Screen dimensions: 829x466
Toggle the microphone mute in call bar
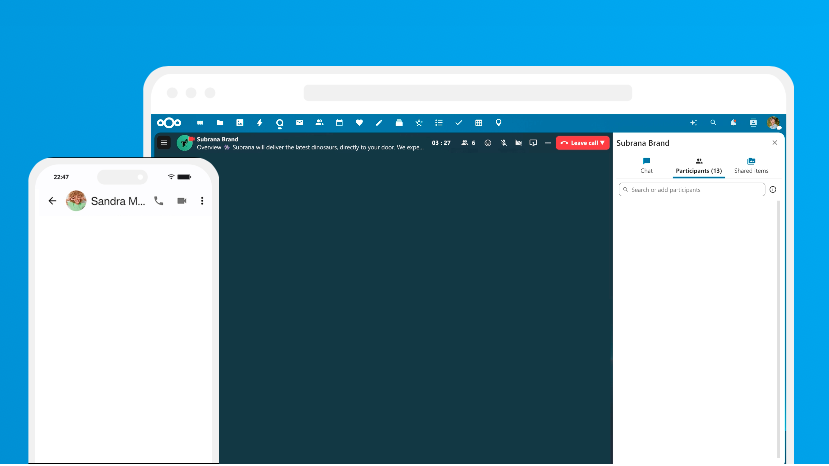503,143
